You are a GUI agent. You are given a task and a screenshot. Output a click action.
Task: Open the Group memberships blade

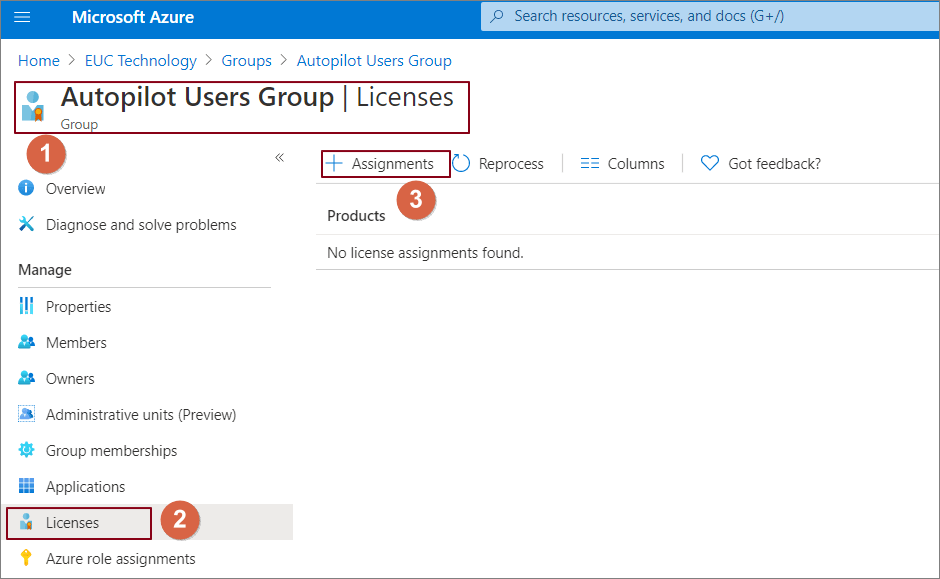tap(112, 451)
